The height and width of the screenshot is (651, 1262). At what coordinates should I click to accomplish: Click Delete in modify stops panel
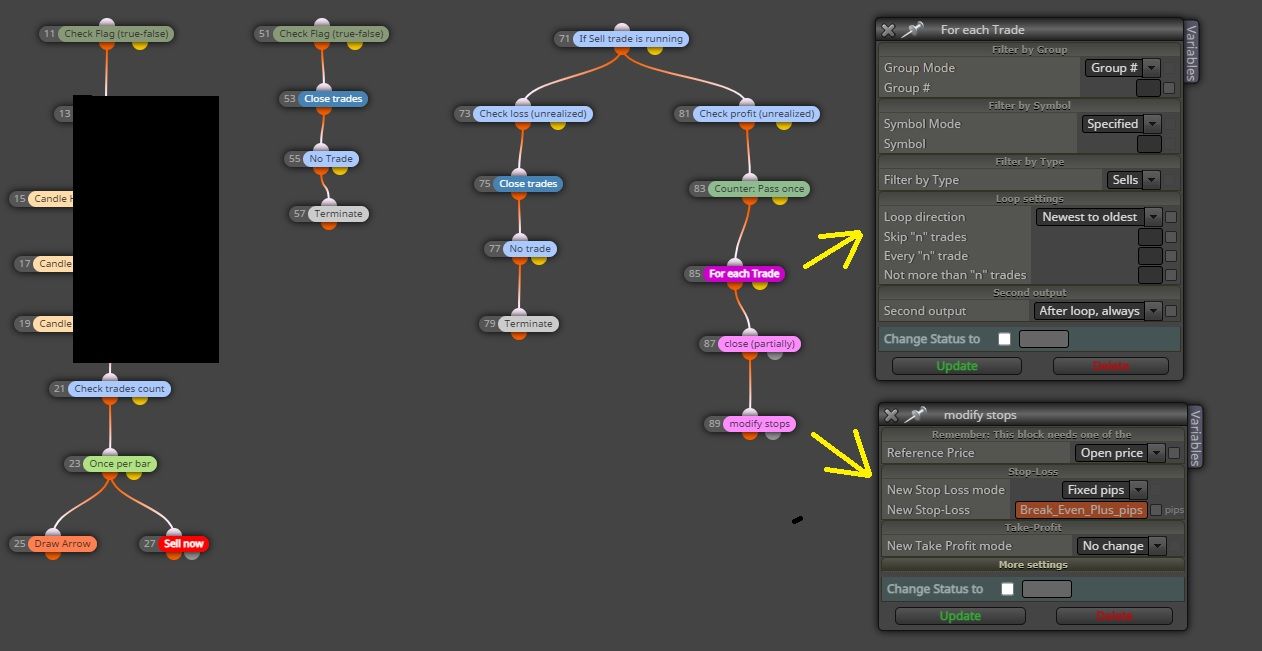(1114, 616)
